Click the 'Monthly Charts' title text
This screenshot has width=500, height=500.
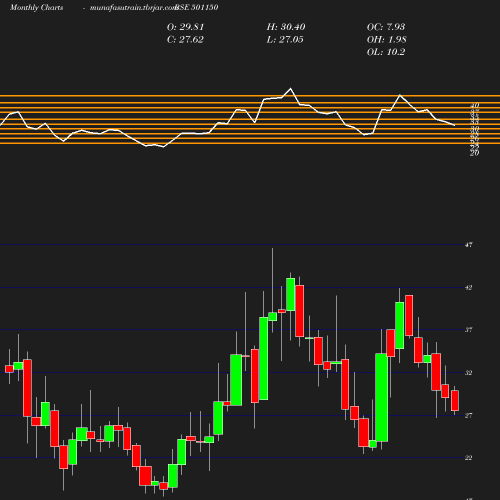[36, 7]
